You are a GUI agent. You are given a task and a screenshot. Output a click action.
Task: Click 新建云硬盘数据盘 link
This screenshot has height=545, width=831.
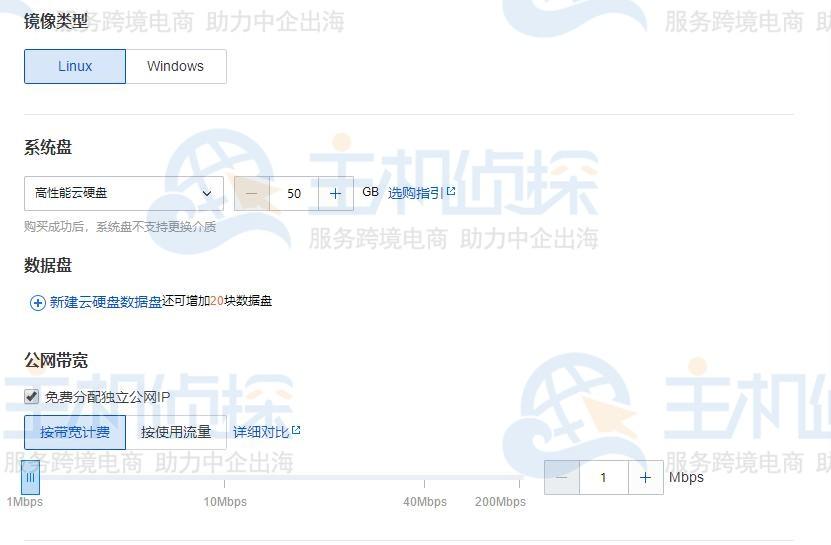(105, 302)
